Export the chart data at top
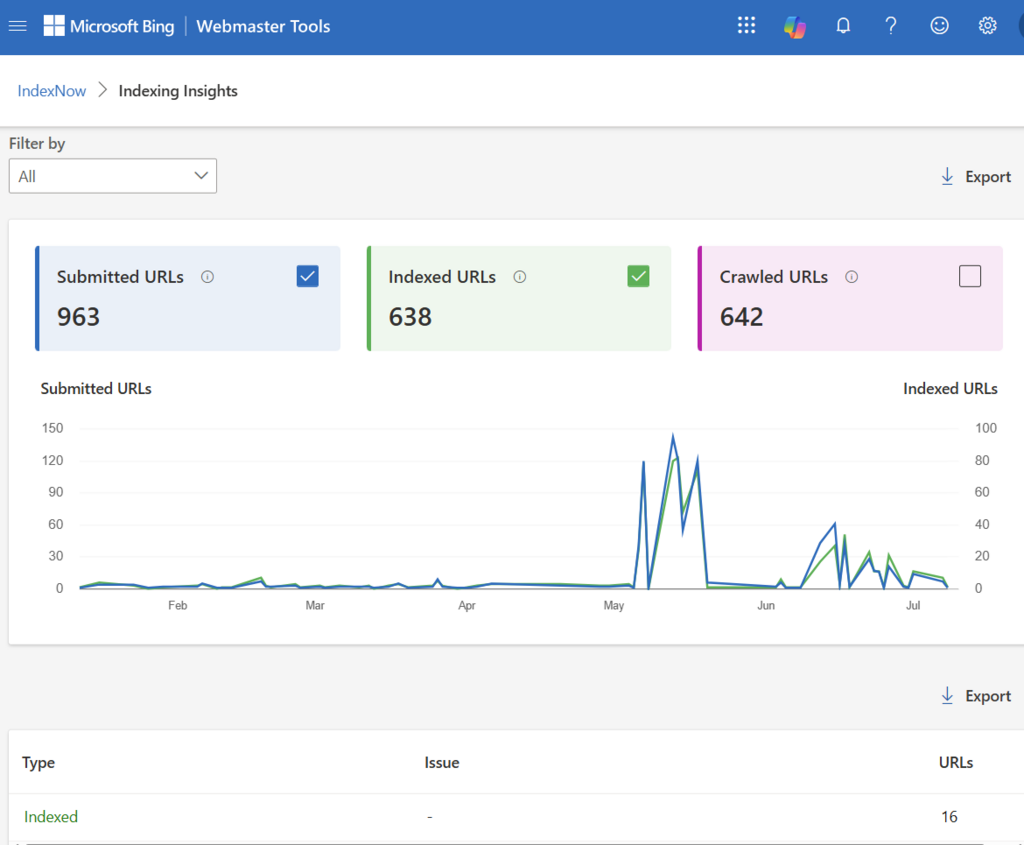This screenshot has width=1024, height=845. click(x=976, y=176)
